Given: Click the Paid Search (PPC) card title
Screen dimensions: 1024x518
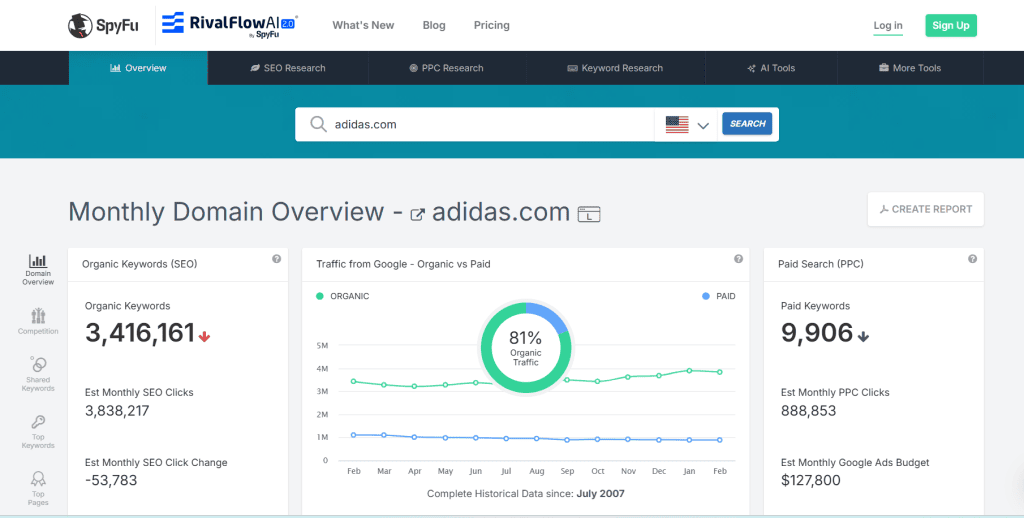Looking at the screenshot, I should [820, 264].
